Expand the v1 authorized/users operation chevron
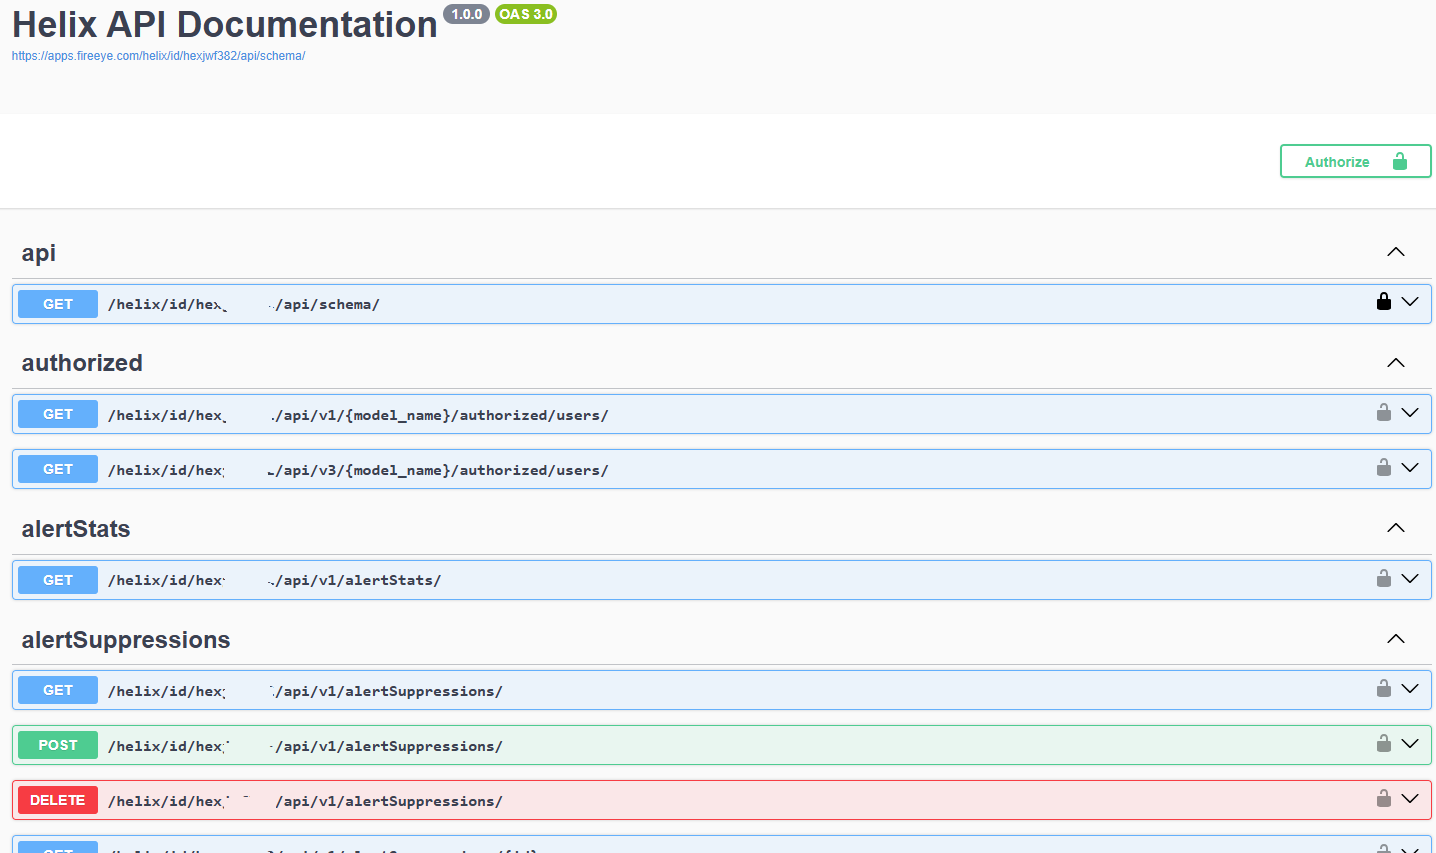This screenshot has width=1436, height=853. pyautogui.click(x=1410, y=413)
